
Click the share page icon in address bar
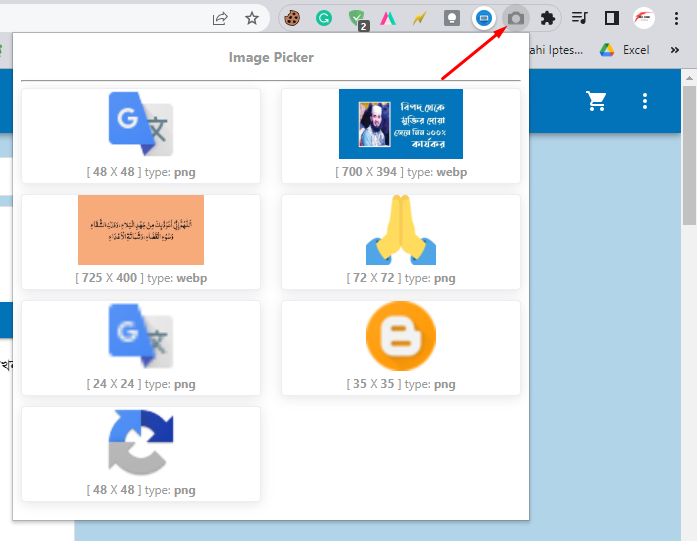[x=220, y=18]
